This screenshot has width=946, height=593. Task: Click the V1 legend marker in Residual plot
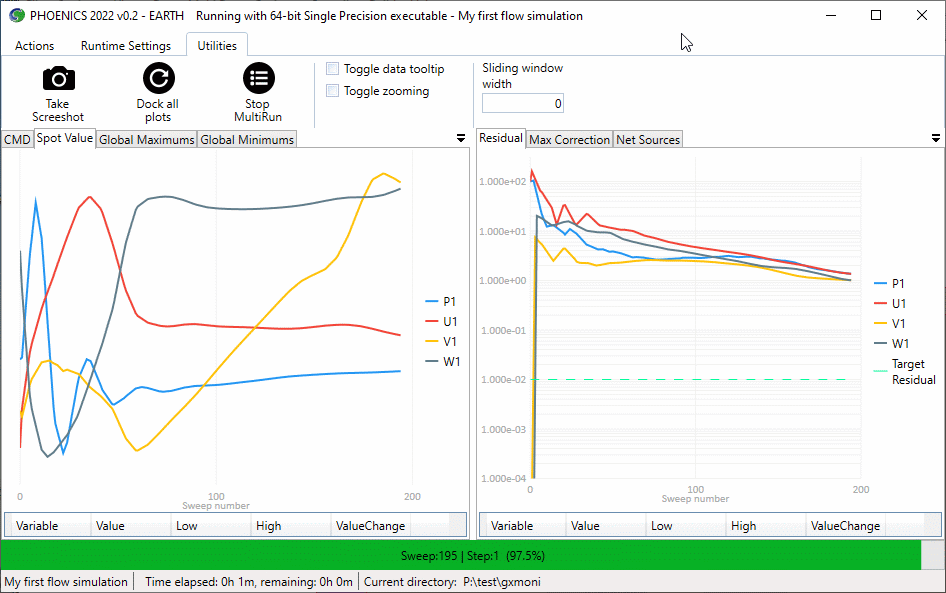coord(880,324)
